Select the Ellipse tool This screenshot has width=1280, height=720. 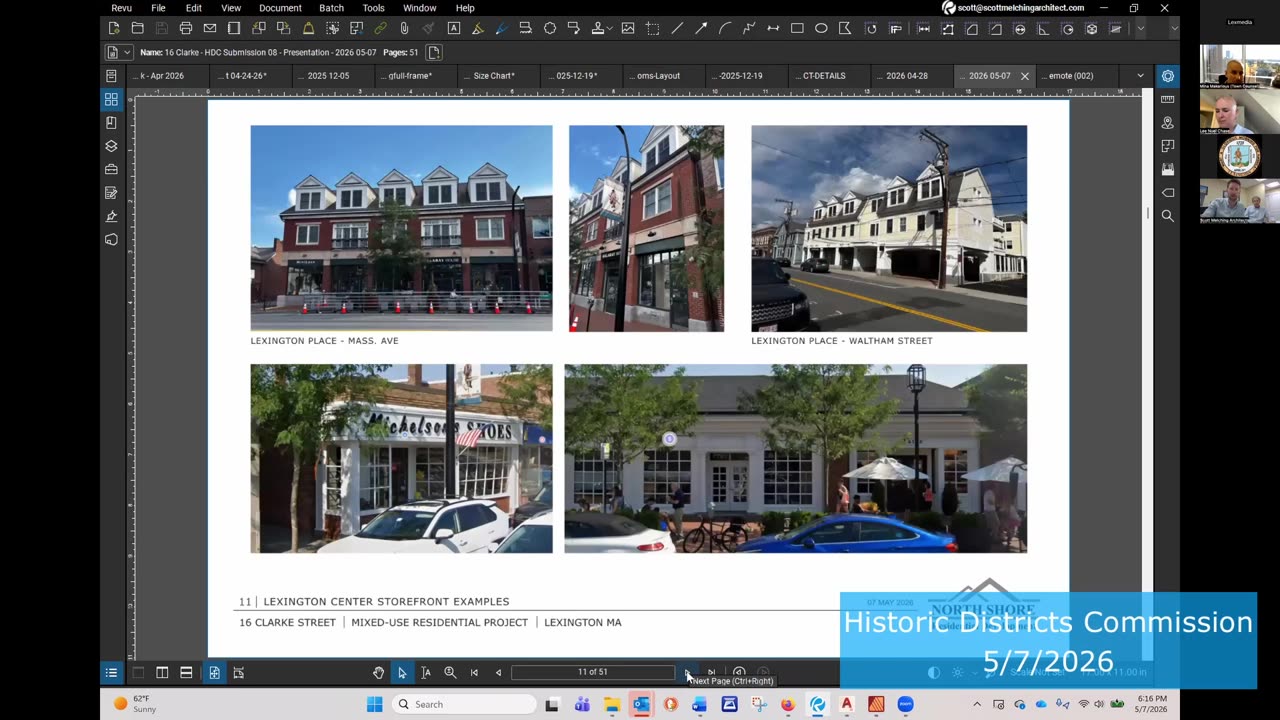tap(821, 28)
